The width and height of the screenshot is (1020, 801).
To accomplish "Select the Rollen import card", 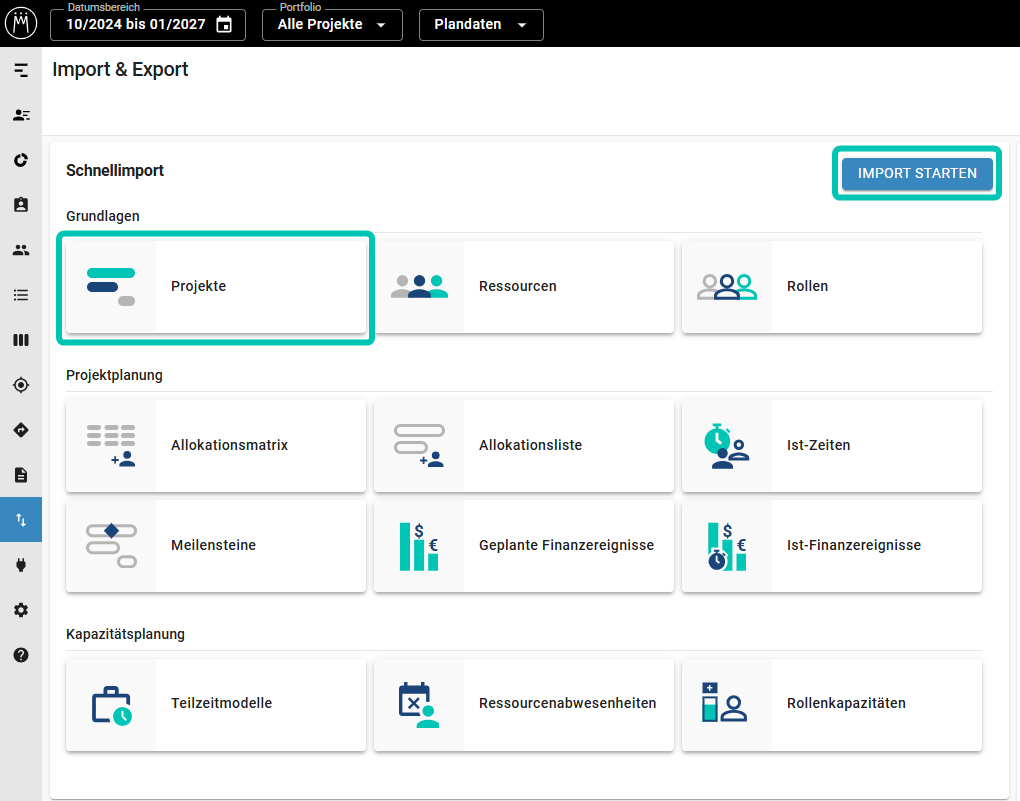I will (x=831, y=287).
